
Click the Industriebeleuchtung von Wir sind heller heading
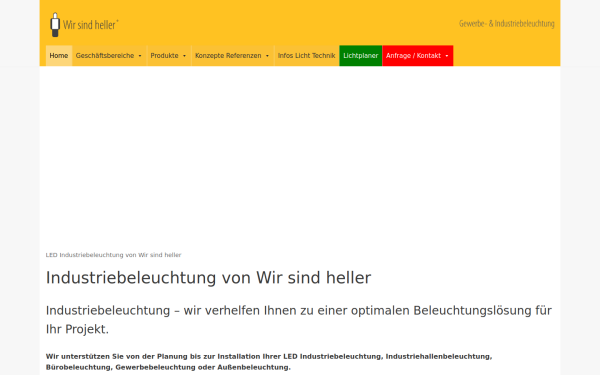(209, 278)
